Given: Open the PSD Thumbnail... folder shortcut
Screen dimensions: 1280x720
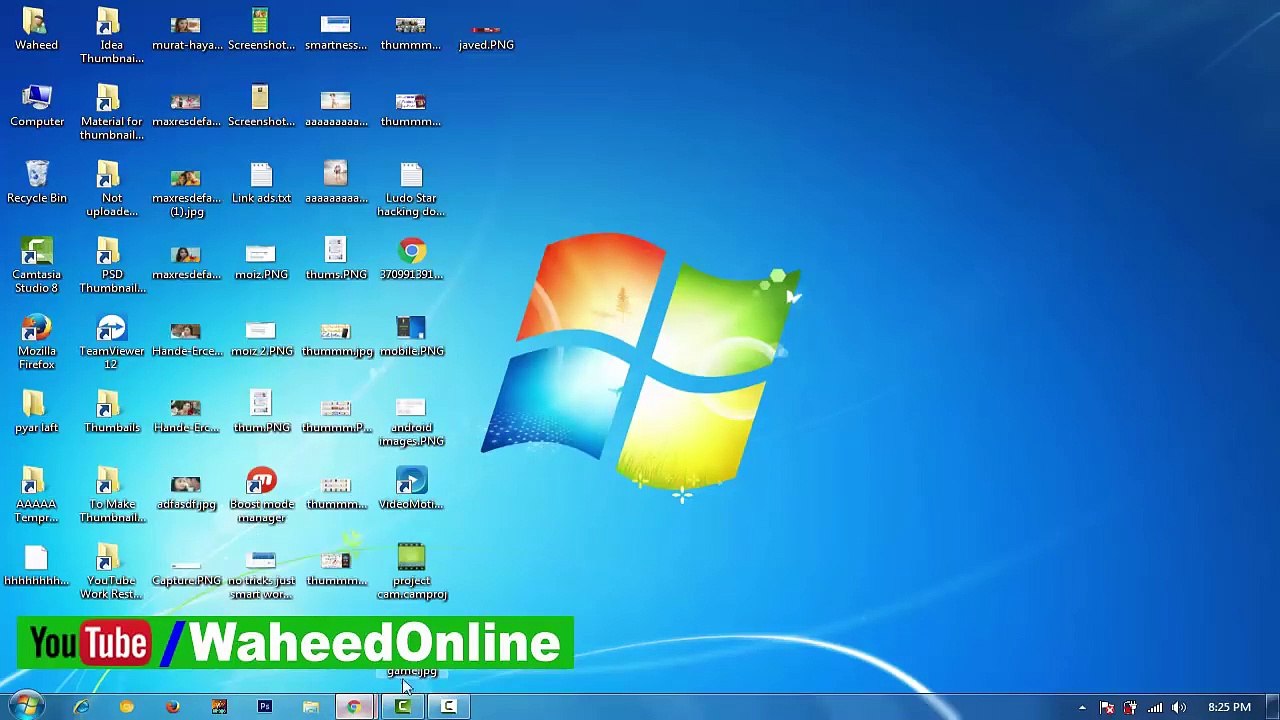Looking at the screenshot, I should coord(111,265).
